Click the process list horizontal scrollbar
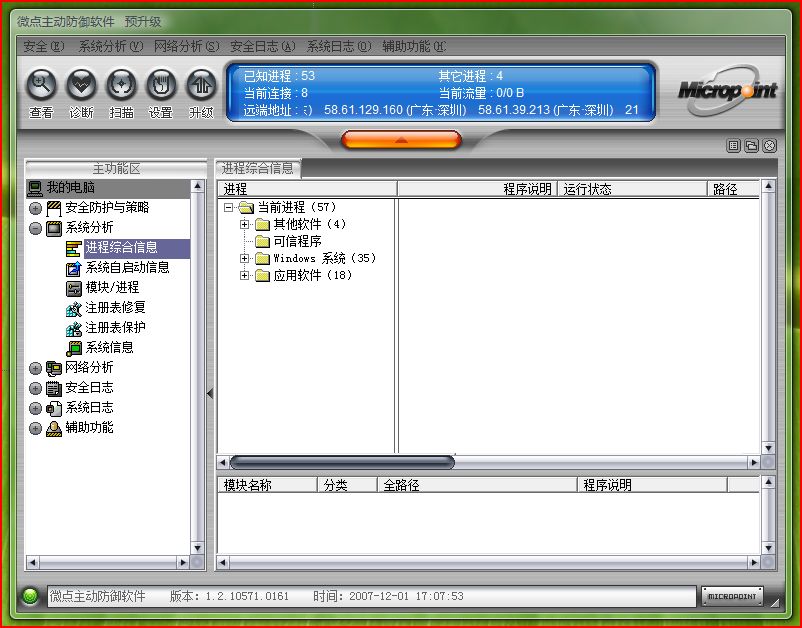Screen dimensions: 802x628 tap(342, 462)
